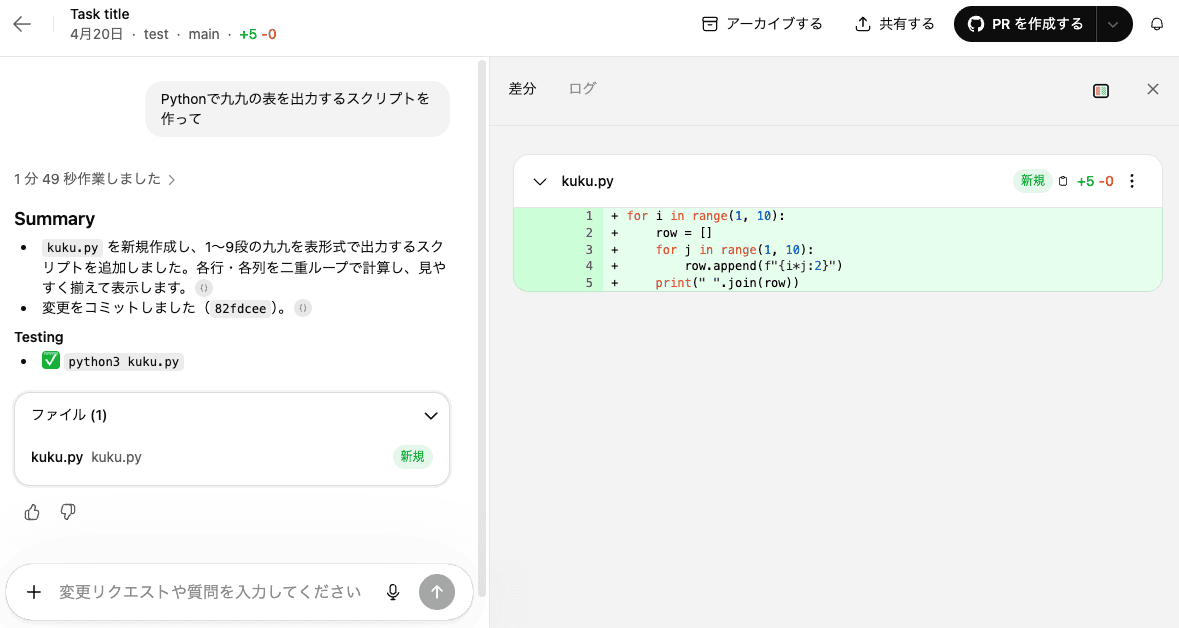
Task: Close the diff panel with X icon
Action: pos(1153,89)
